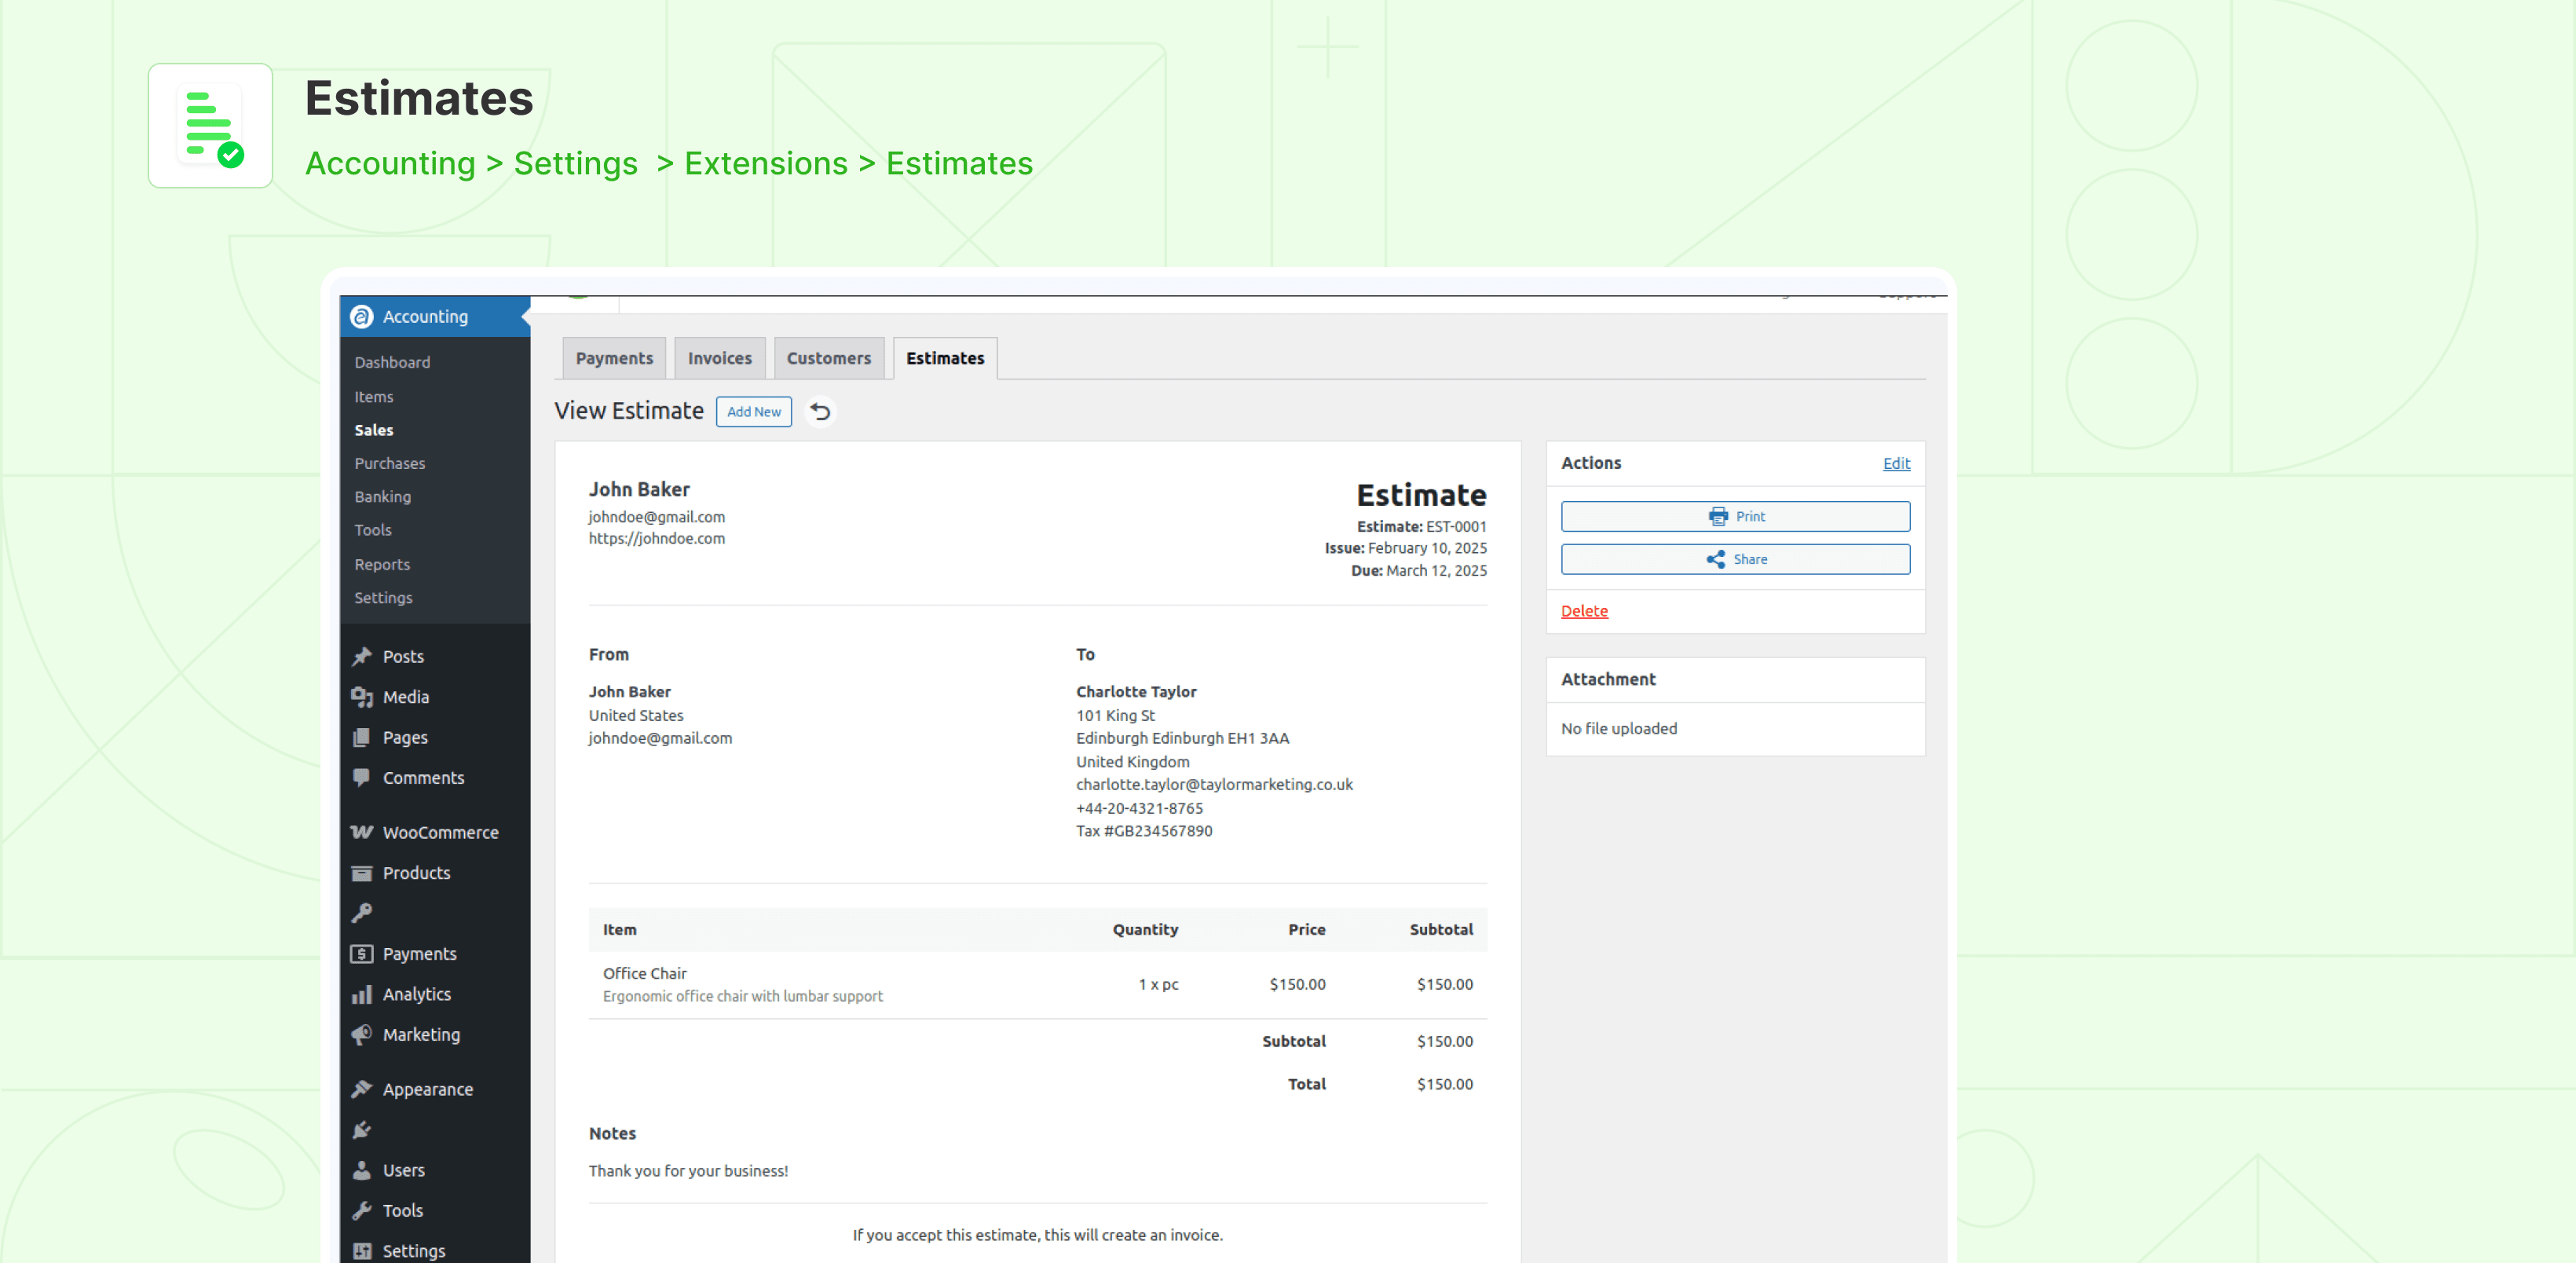Click the Charlotte Taylor recipient name
Viewport: 2576px width, 1263px height.
point(1136,691)
